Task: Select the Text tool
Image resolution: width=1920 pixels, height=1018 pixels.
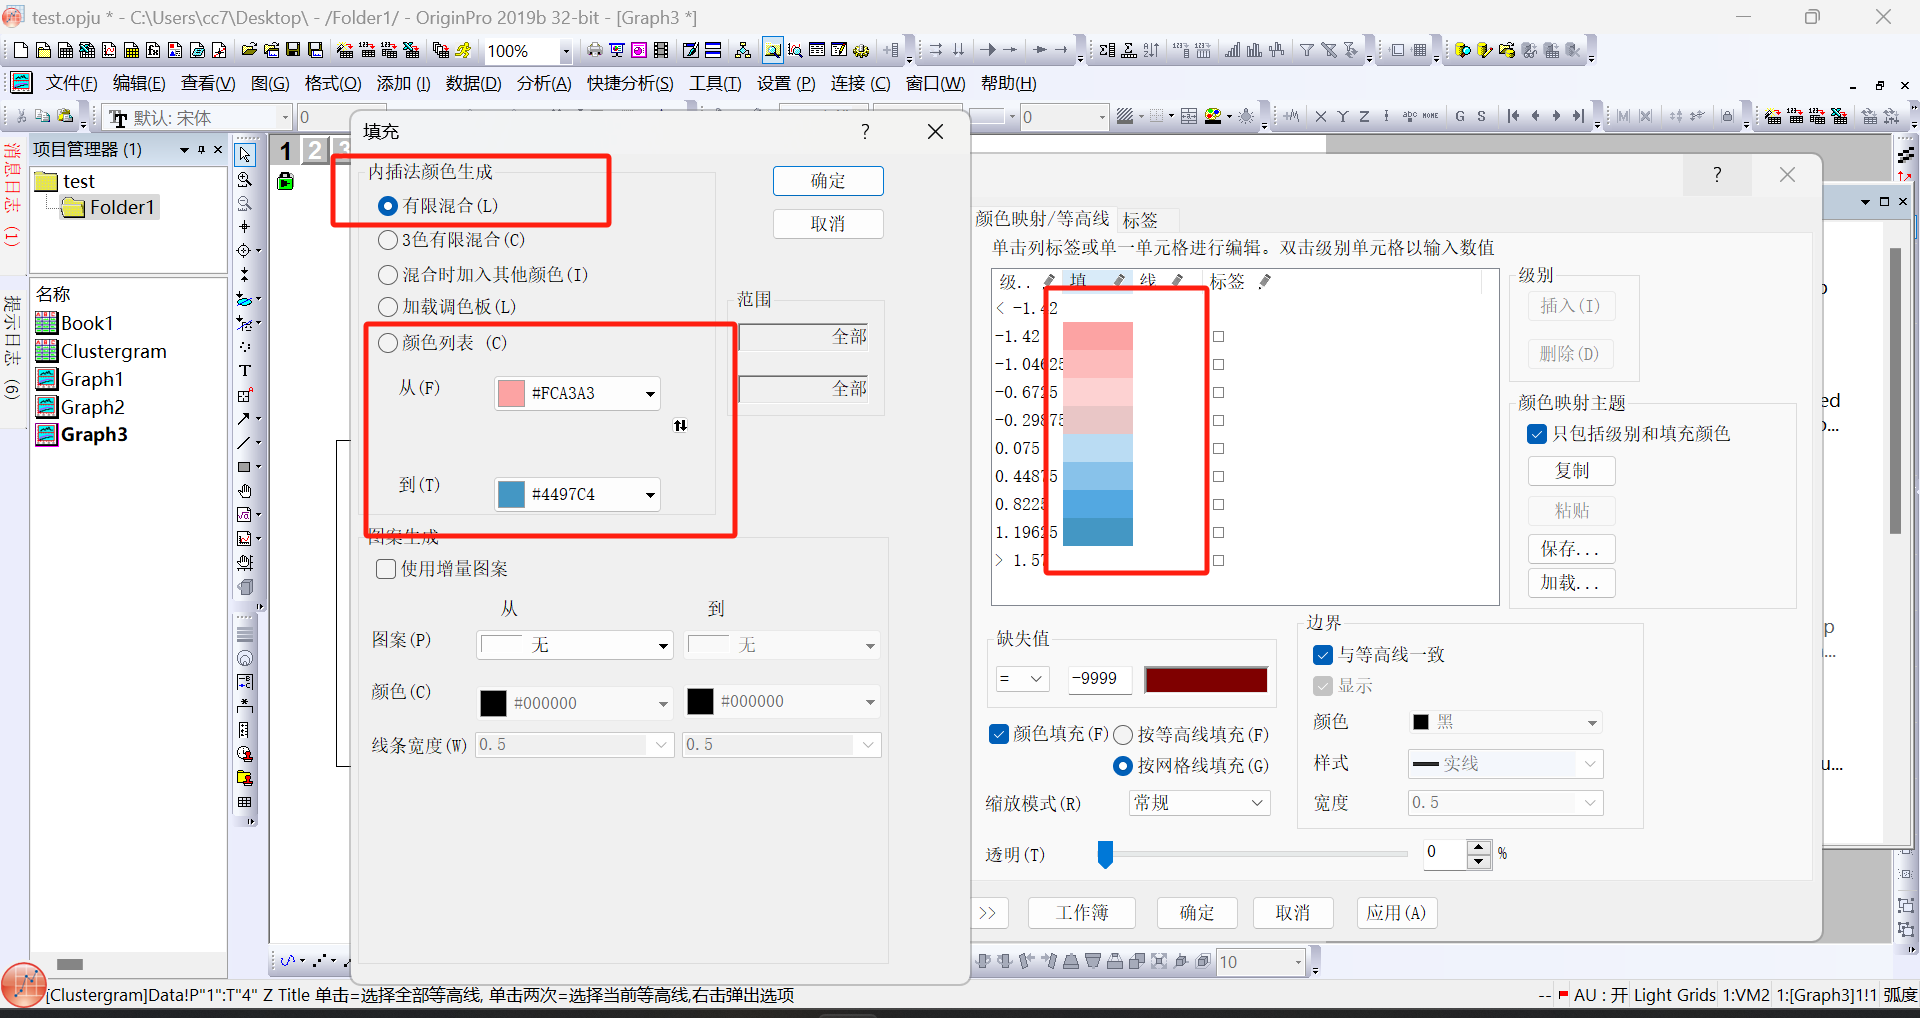Action: pos(245,371)
